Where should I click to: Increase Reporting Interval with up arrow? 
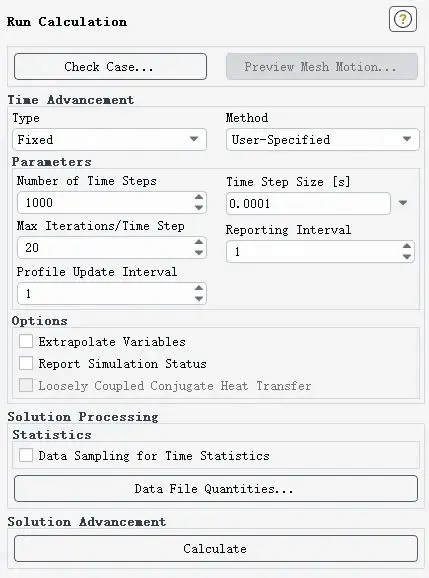pyautogui.click(x=407, y=246)
